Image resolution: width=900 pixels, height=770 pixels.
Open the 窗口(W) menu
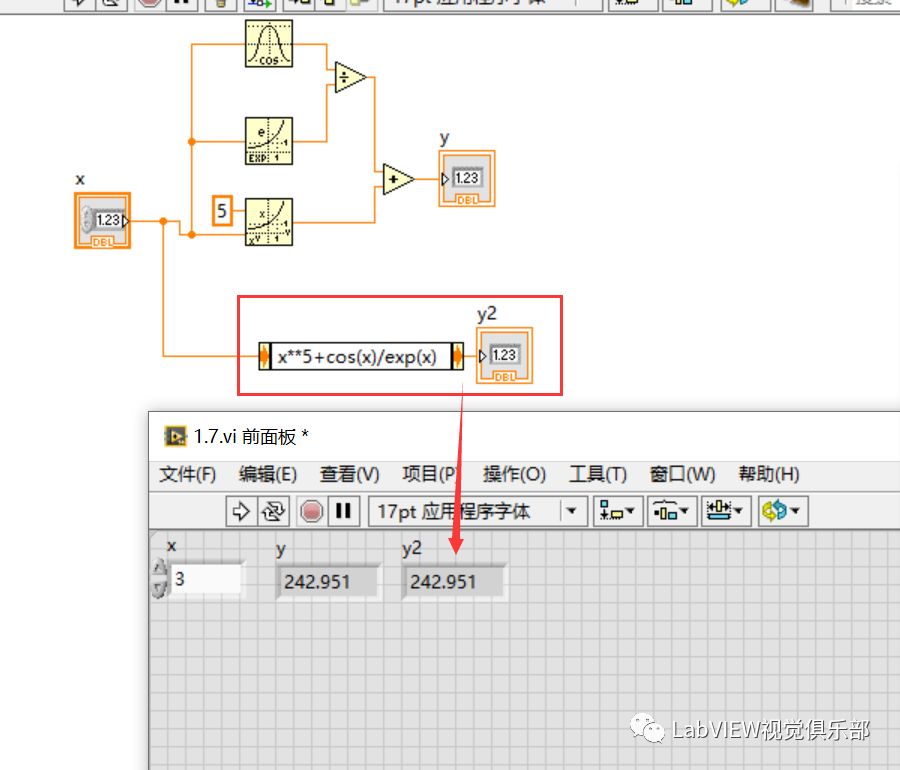(681, 474)
